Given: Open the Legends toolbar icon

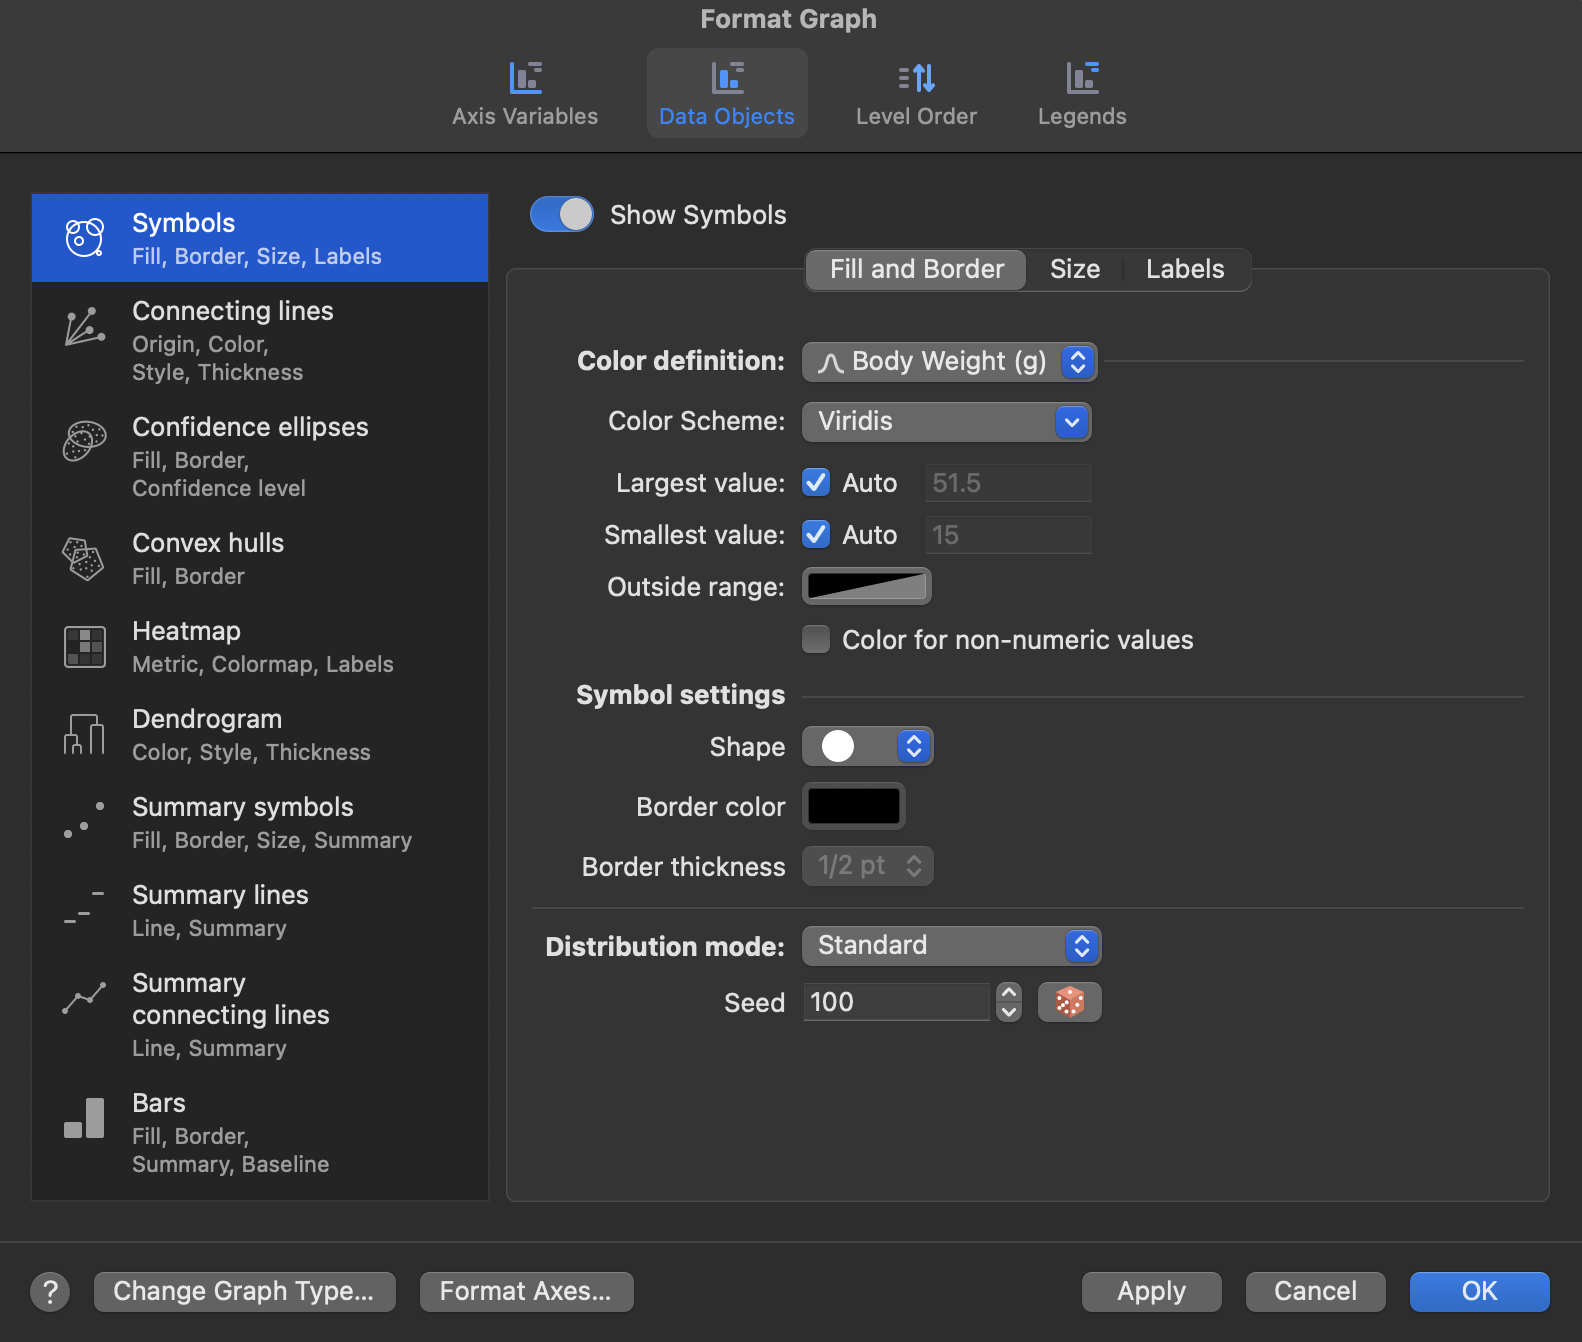Looking at the screenshot, I should 1082,78.
